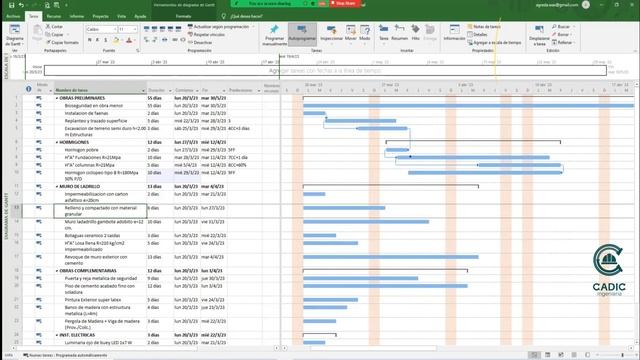Insert a Resumen summary task

[x=399, y=33]
